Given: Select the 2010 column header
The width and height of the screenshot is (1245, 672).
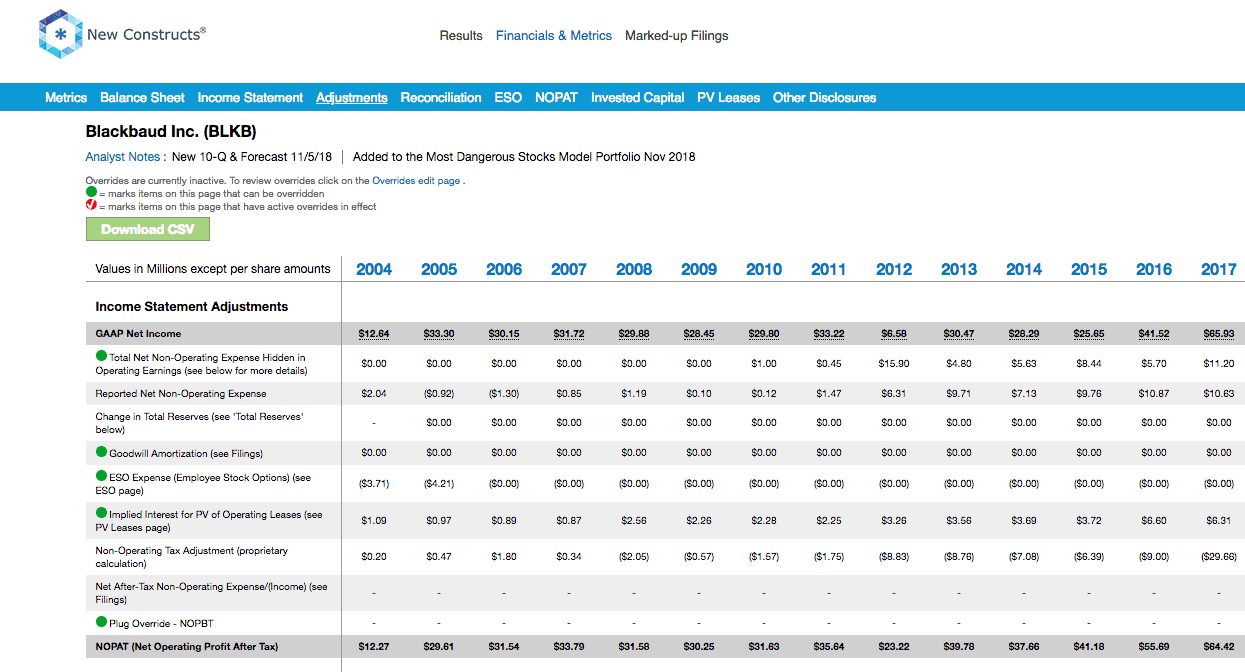Looking at the screenshot, I should [x=764, y=269].
